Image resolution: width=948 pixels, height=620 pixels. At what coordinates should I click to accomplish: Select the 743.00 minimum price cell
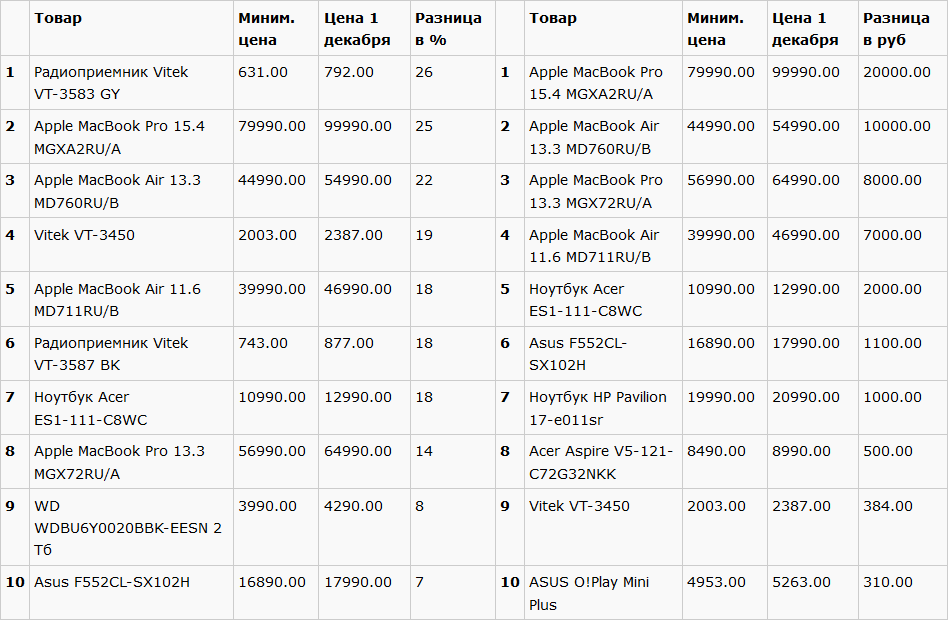[263, 343]
